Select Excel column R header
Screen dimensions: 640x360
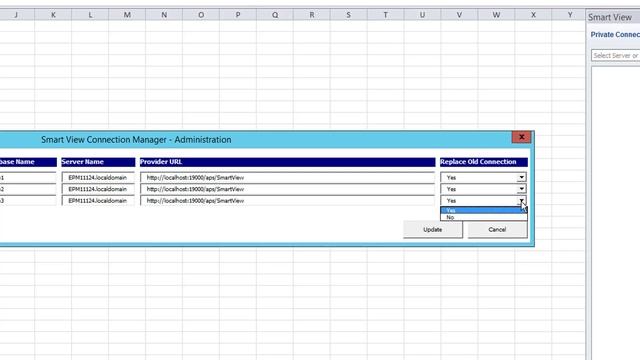tap(312, 15)
